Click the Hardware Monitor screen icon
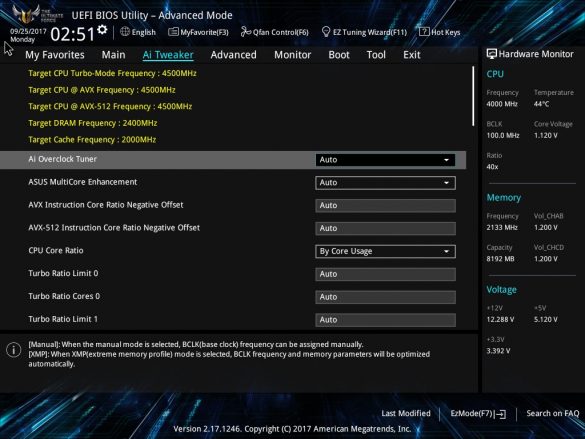Viewport: 585px width, 439px height. [491, 54]
